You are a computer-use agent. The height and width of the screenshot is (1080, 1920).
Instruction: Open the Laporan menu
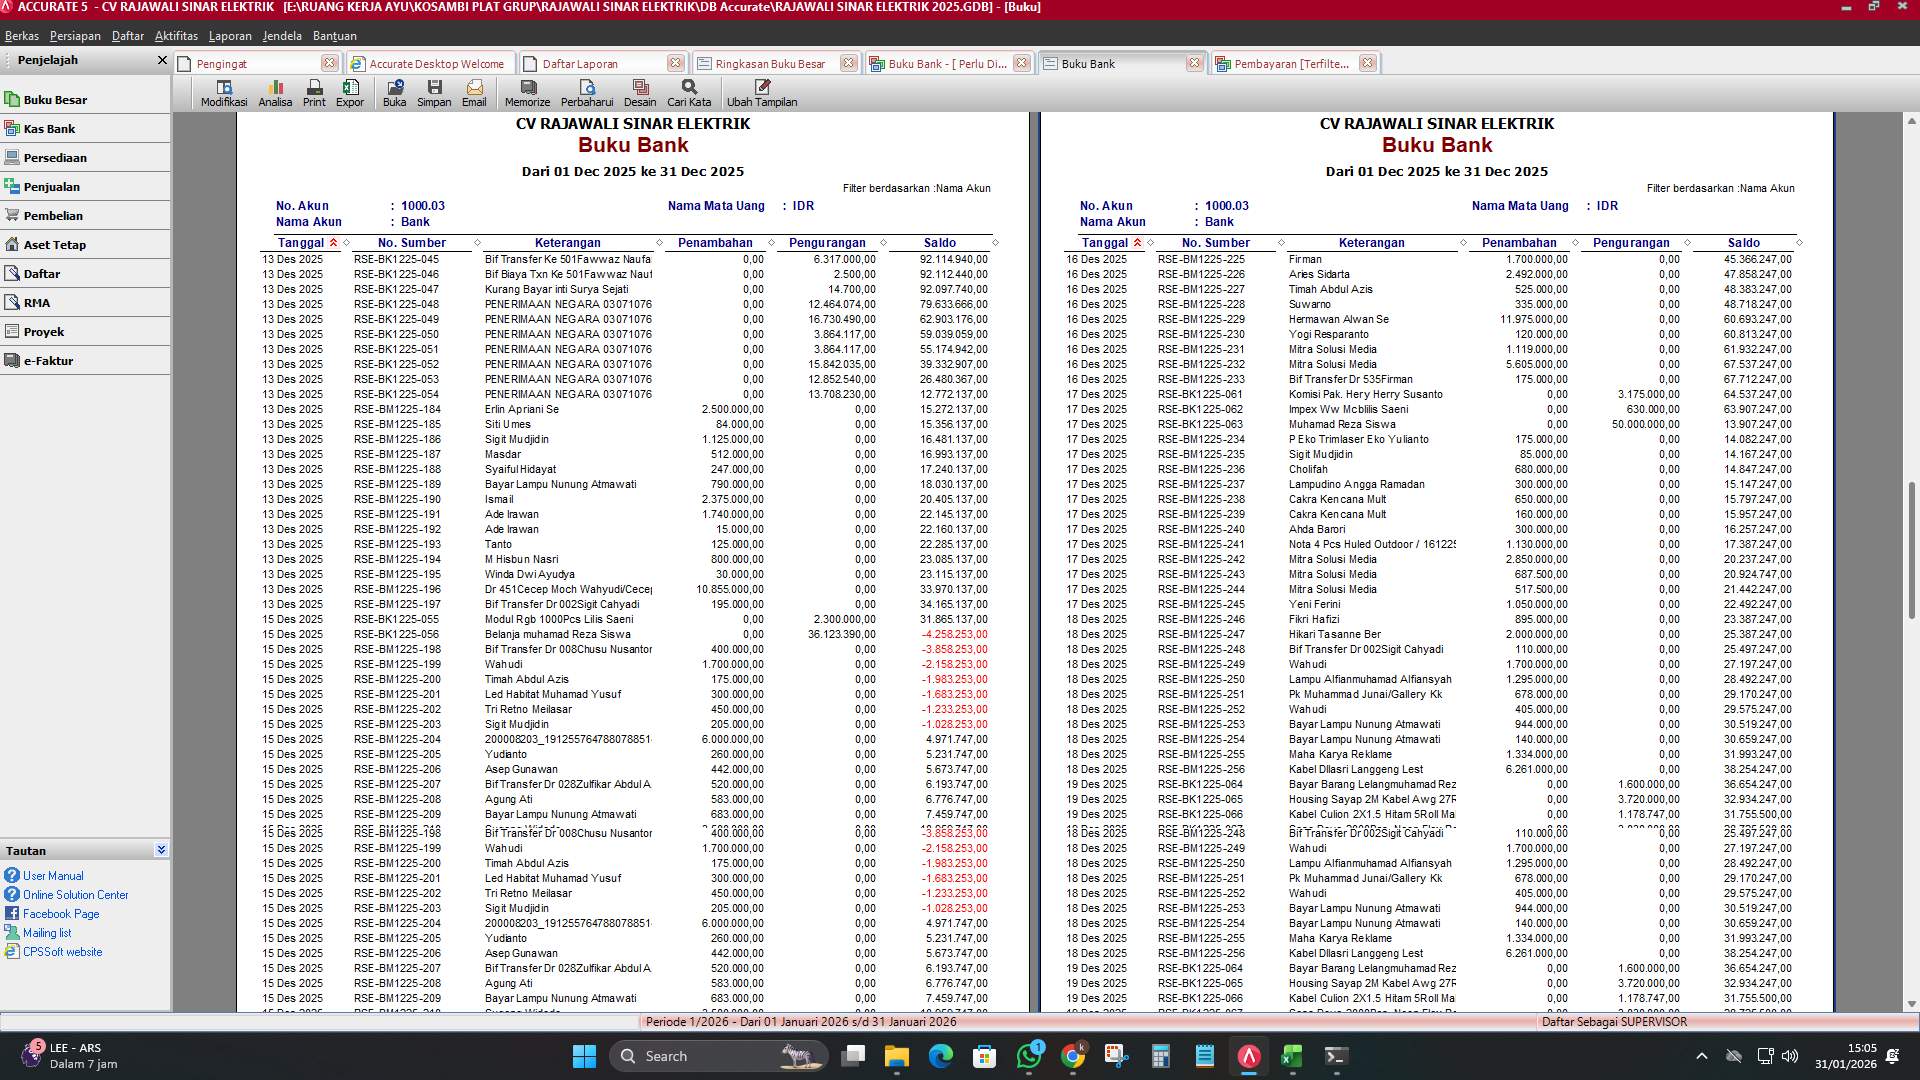[229, 35]
